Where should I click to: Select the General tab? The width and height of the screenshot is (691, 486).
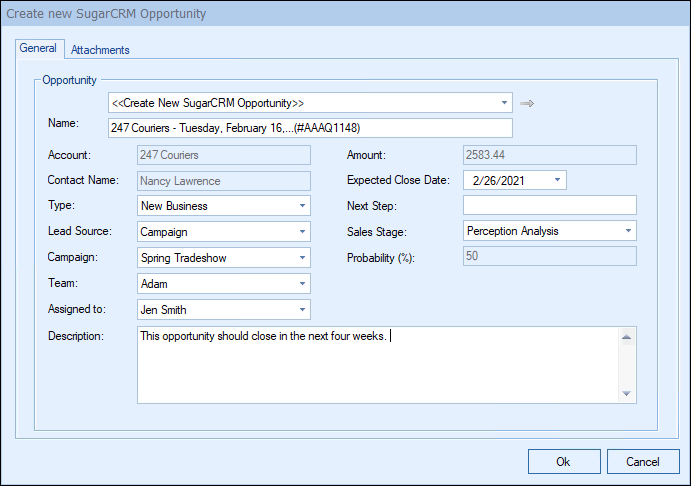(38, 49)
